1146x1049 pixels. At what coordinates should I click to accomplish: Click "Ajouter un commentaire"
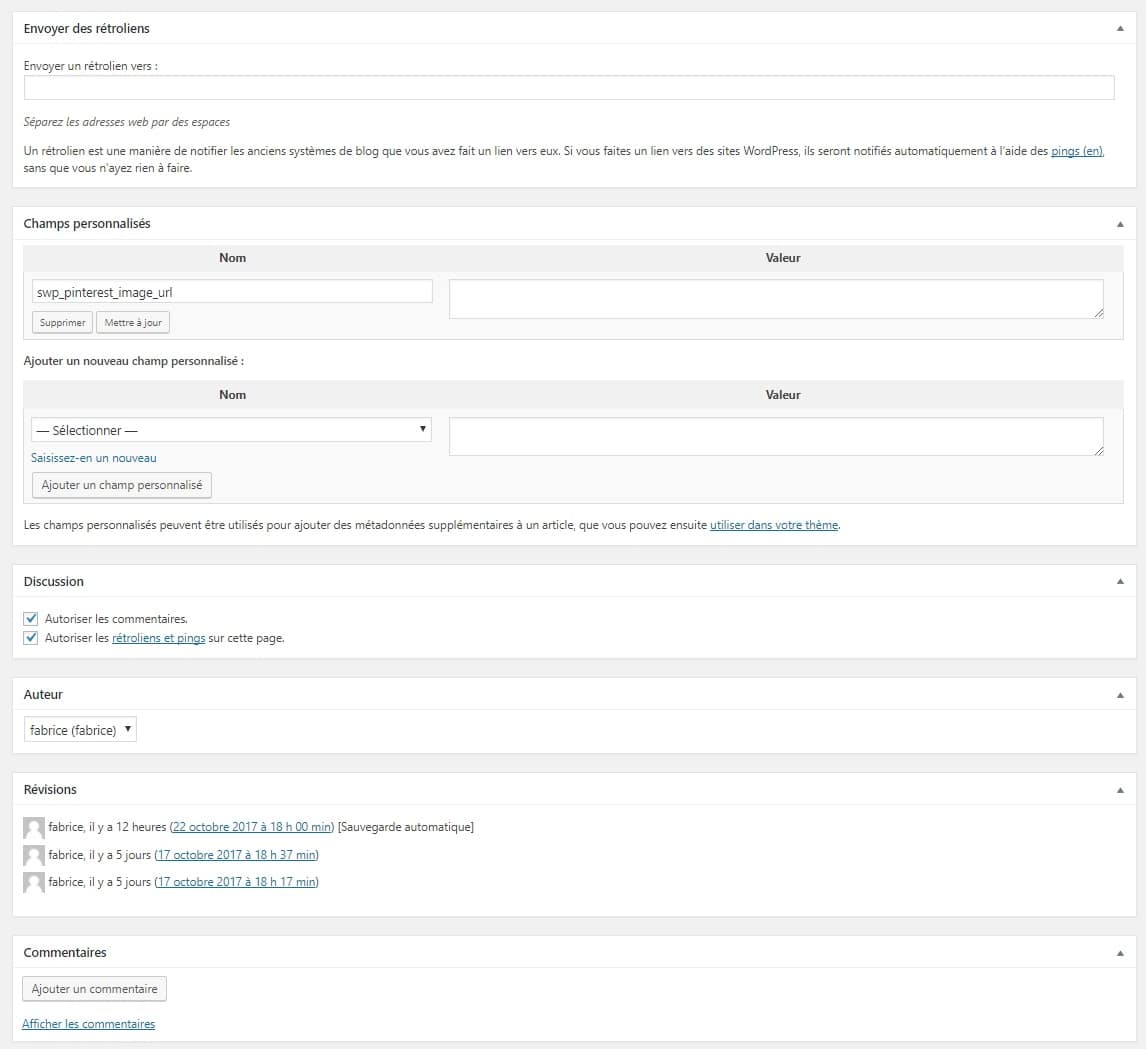tap(94, 988)
